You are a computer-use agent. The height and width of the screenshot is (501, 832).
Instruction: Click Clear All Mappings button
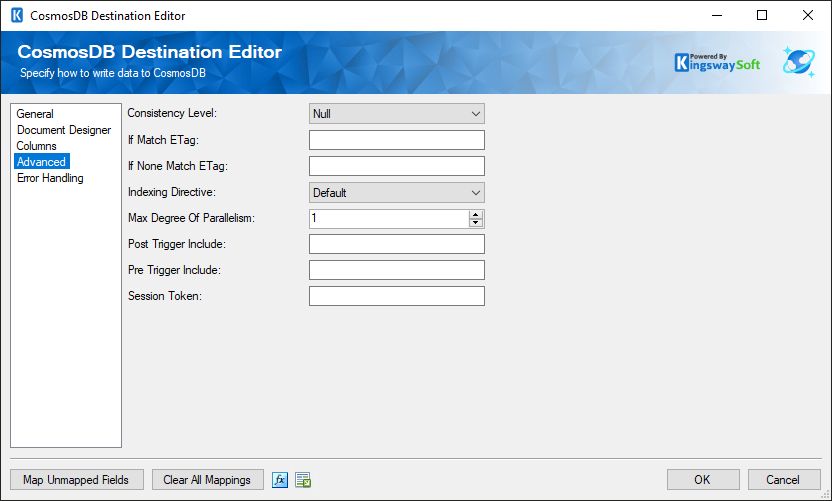coord(207,480)
